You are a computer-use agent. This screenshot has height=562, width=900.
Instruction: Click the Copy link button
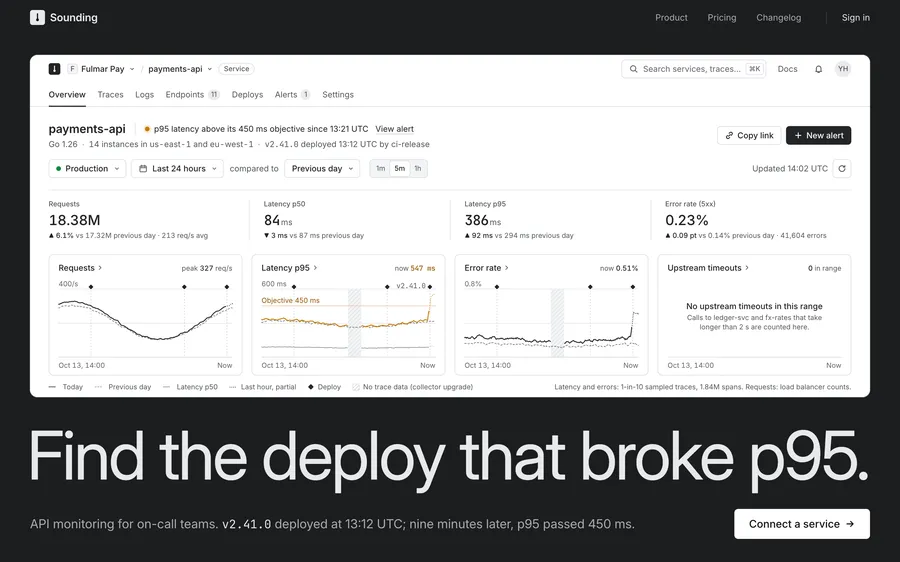[749, 135]
